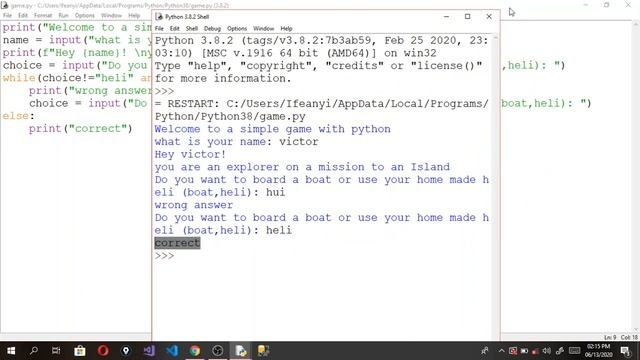Click the Python Shell window title icon
Image resolution: width=640 pixels, height=360 pixels.
tap(159, 16)
